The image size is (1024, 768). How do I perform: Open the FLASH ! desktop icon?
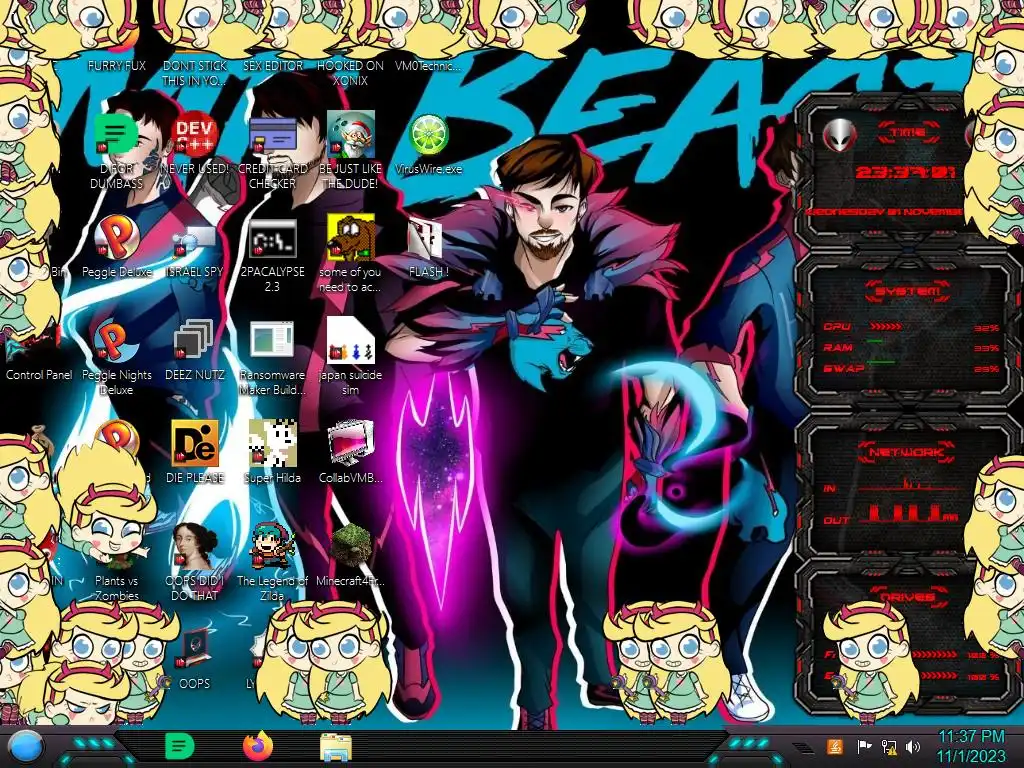(425, 239)
